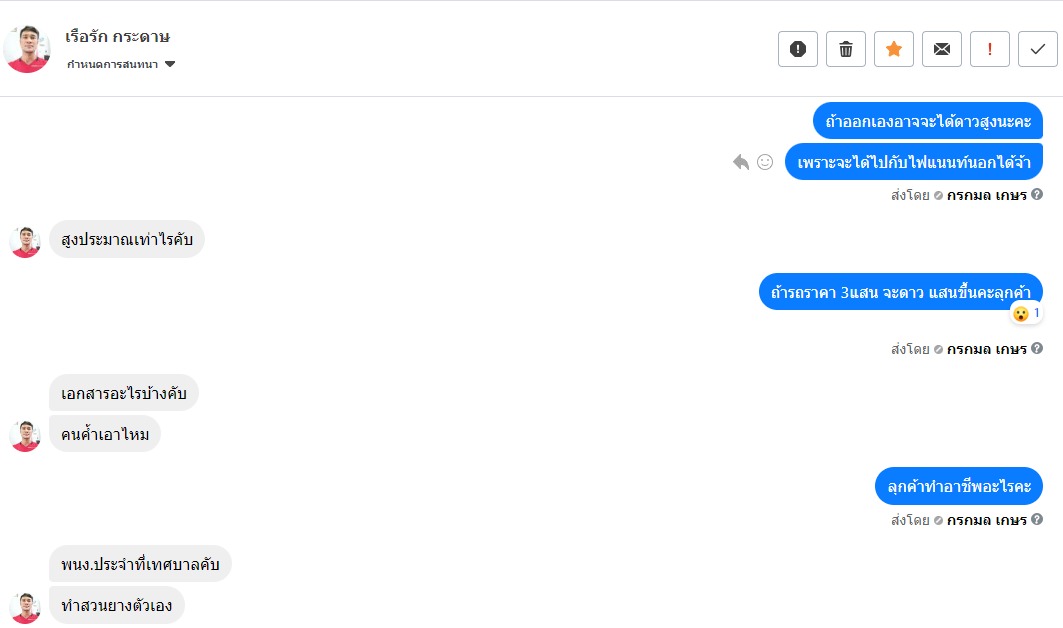This screenshot has width=1063, height=628.
Task: Click the spam report exclamation circle icon
Action: [x=798, y=49]
